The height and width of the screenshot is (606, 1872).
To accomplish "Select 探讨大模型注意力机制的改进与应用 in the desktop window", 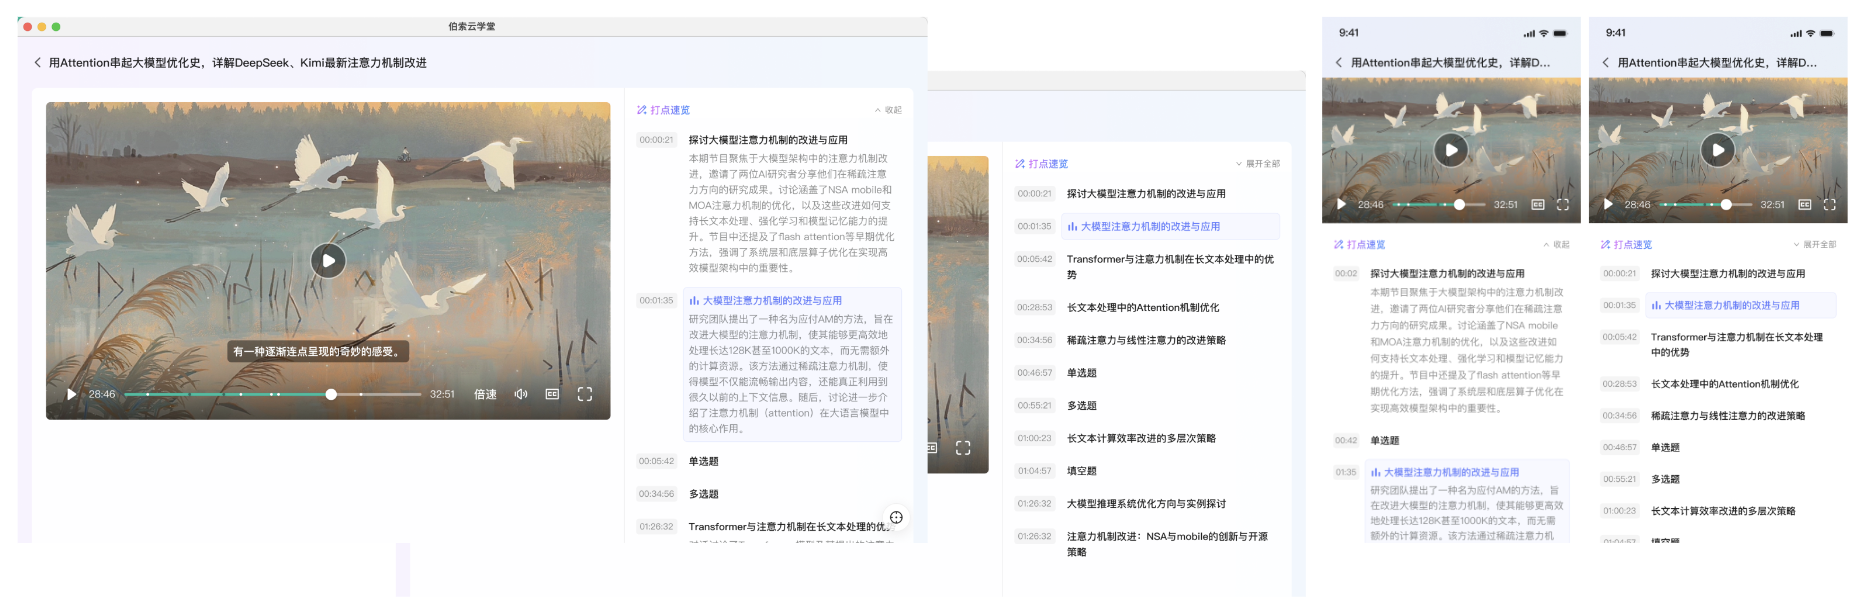I will tap(768, 140).
